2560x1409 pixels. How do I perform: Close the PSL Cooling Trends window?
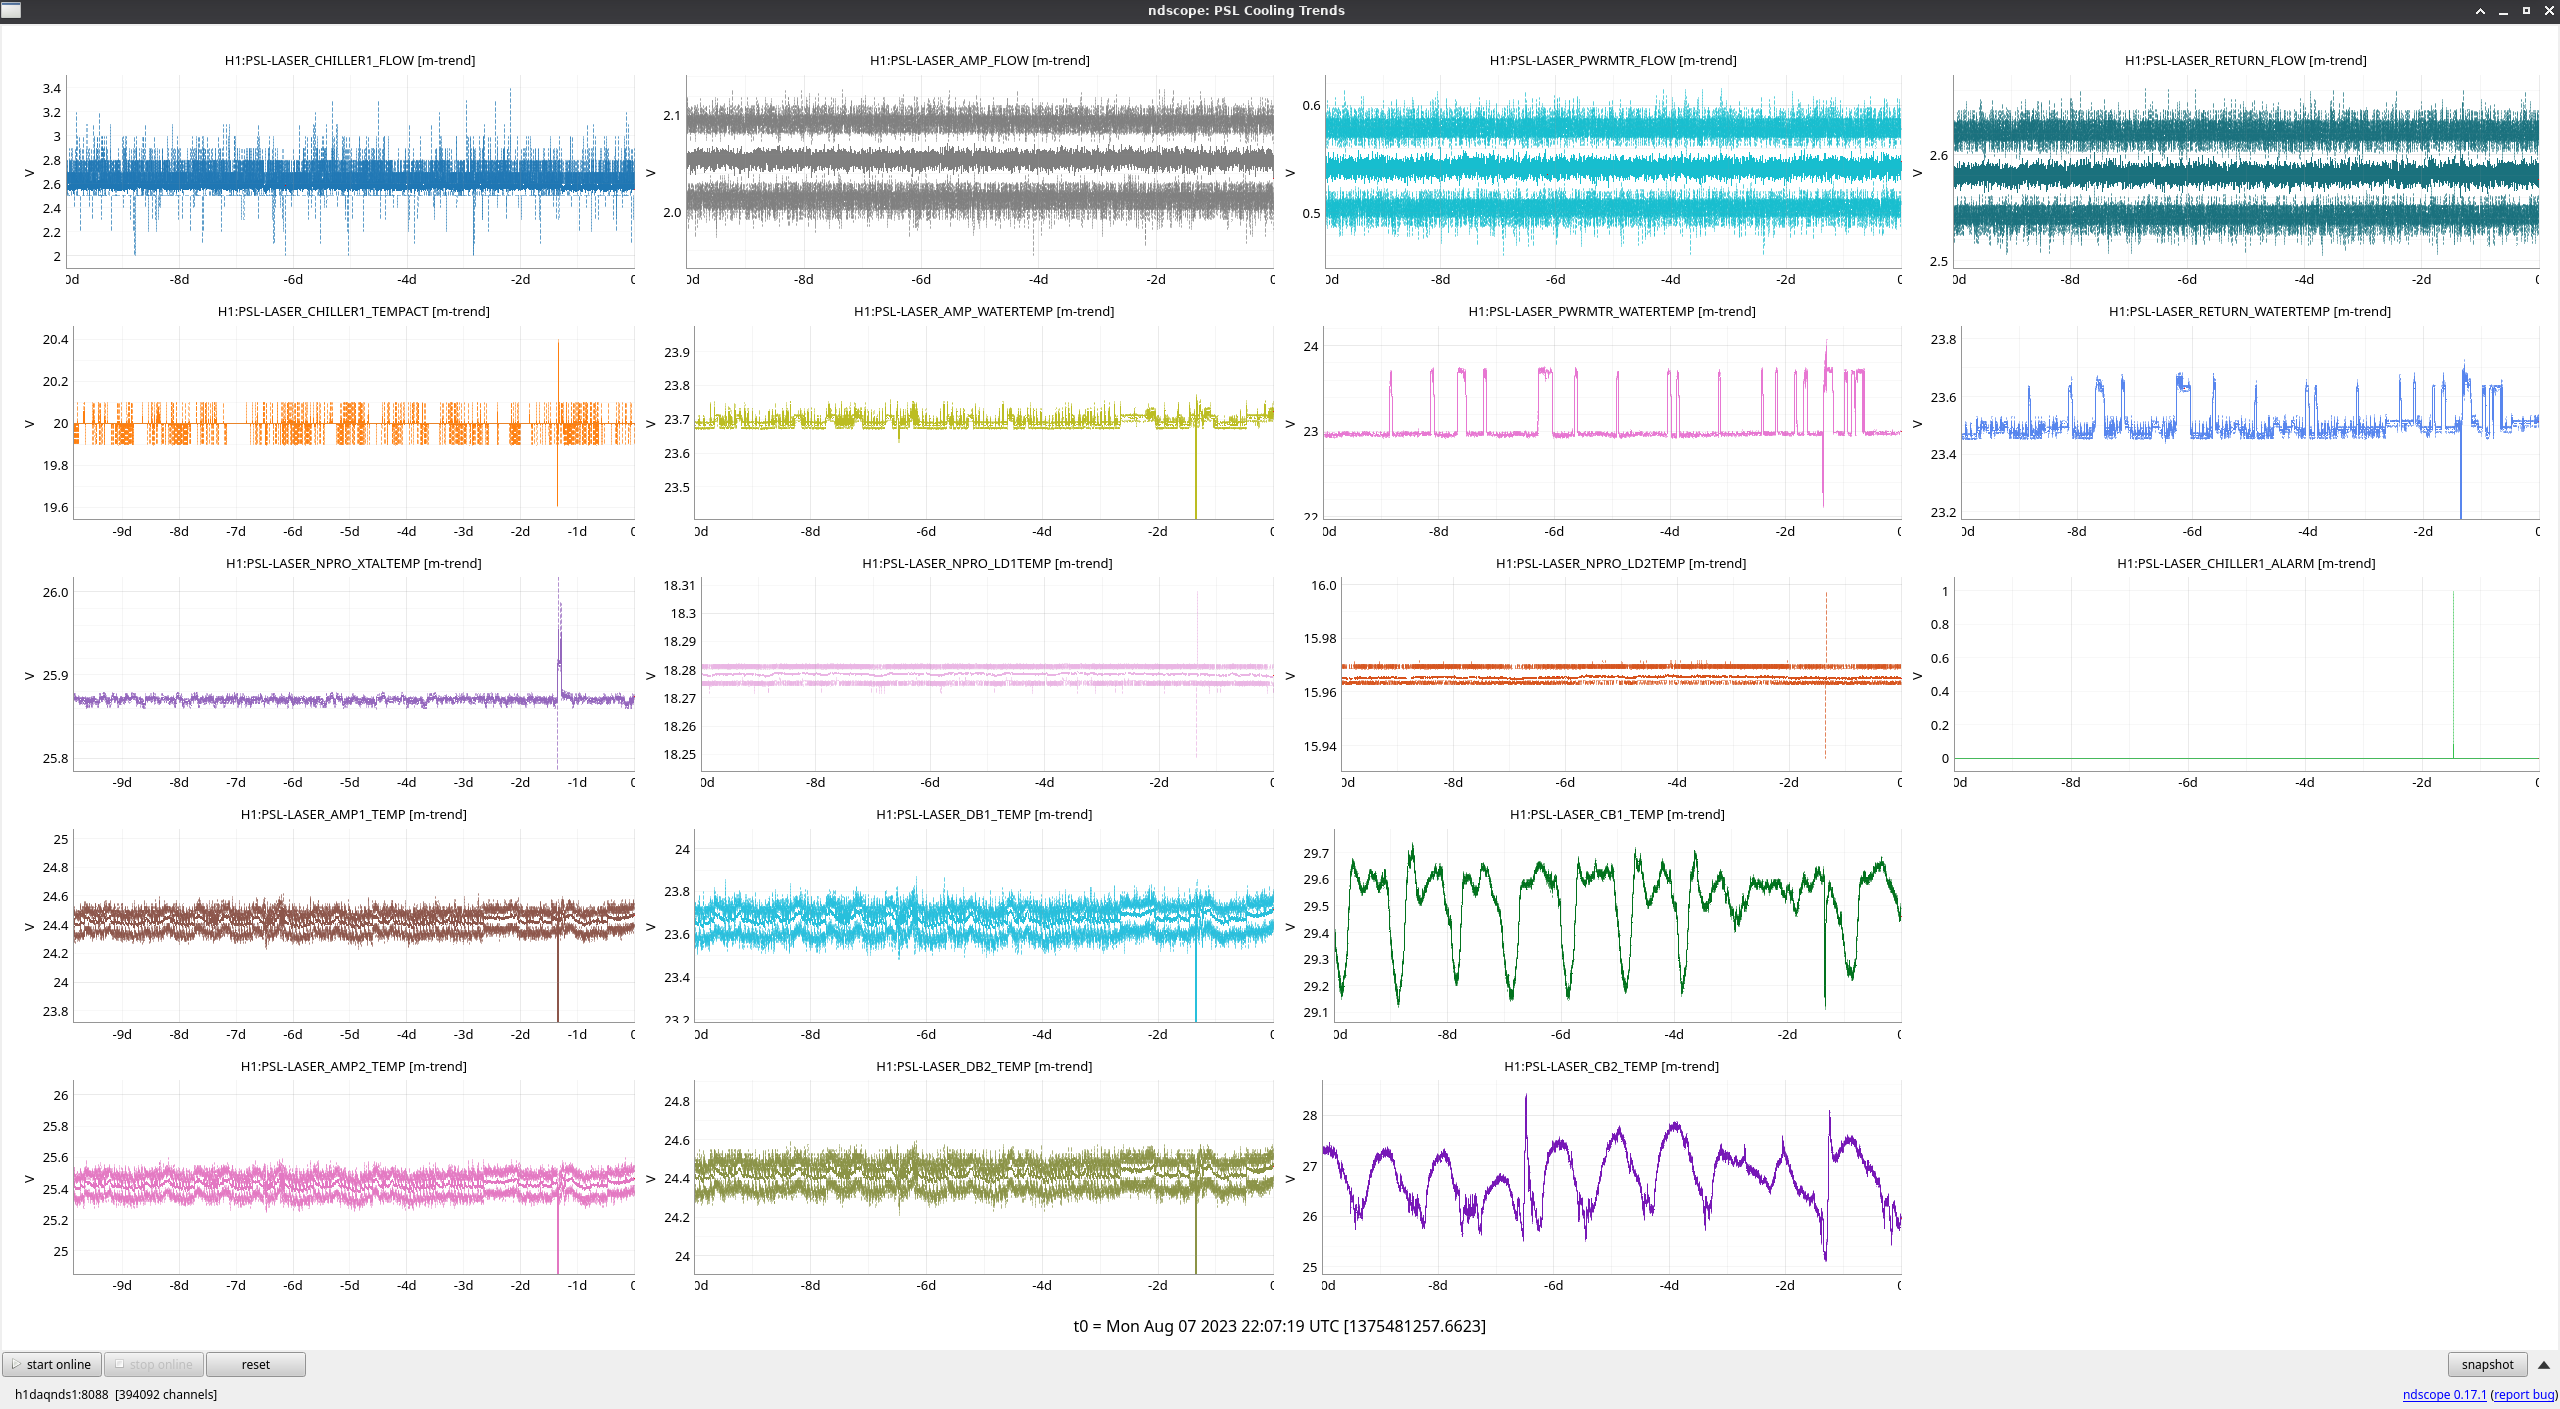coord(2549,11)
